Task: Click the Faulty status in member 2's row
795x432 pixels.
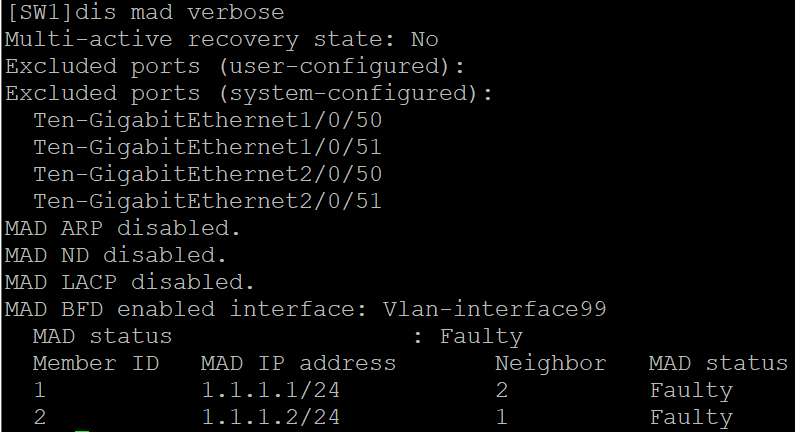Action: (x=691, y=417)
